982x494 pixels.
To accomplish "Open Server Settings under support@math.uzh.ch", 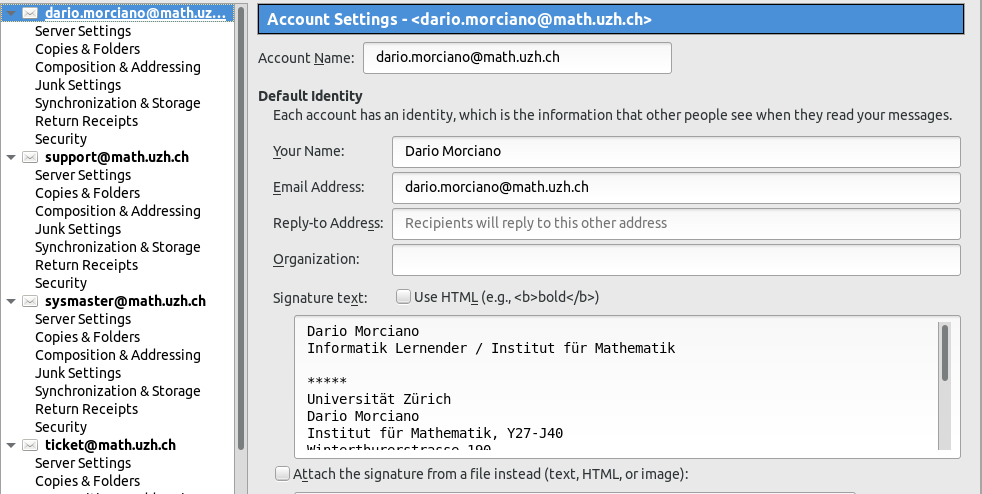I will [x=83, y=175].
